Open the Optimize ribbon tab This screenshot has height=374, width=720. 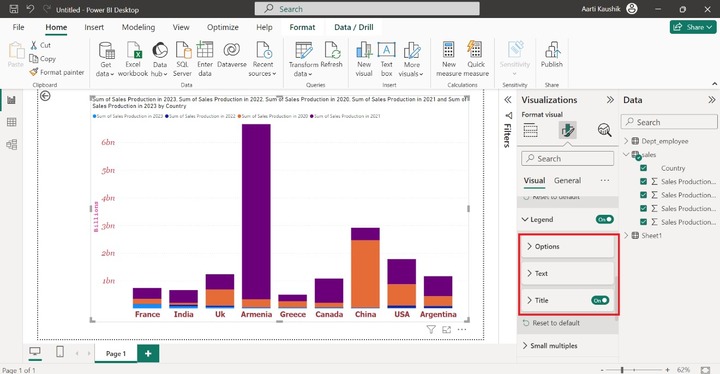[x=223, y=27]
